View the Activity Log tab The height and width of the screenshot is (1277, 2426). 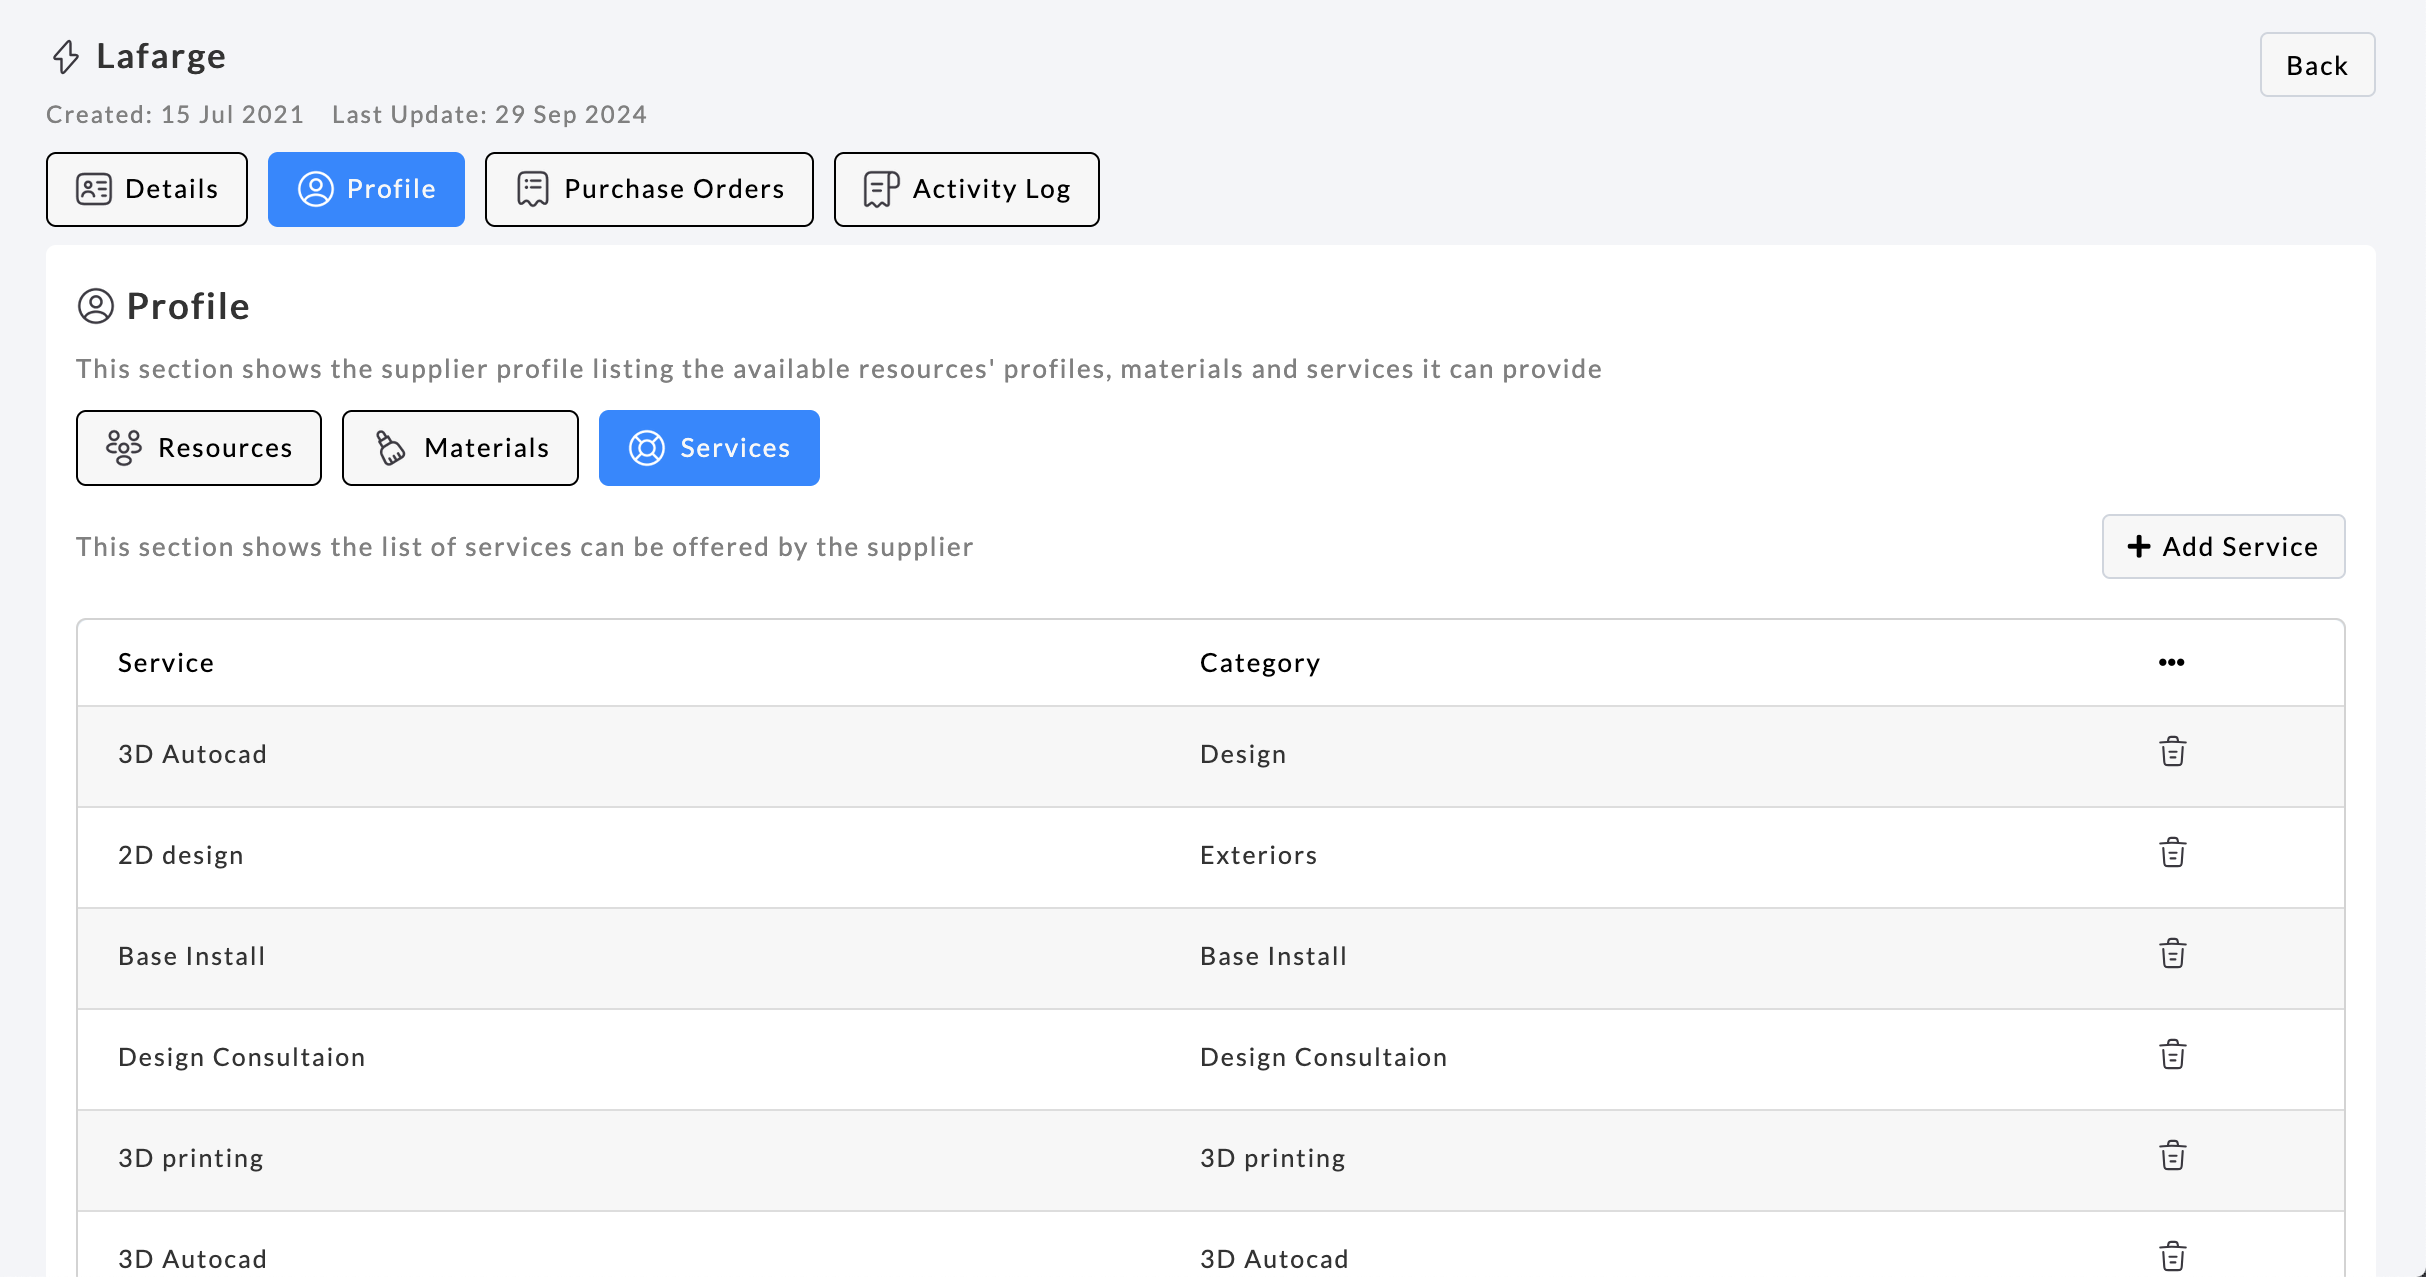coord(966,189)
